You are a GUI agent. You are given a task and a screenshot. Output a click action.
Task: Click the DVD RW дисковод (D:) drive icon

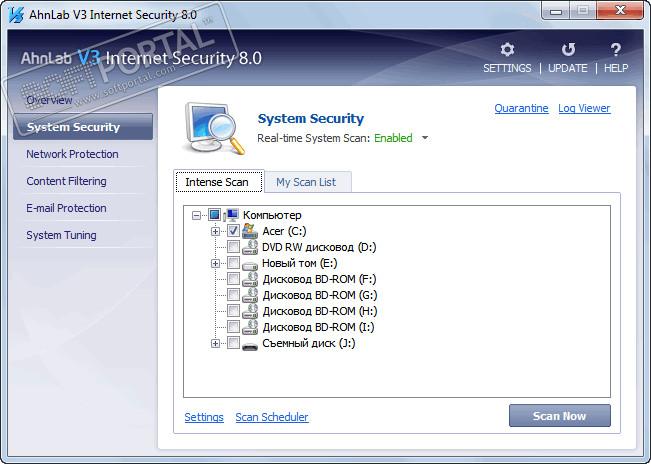point(250,247)
